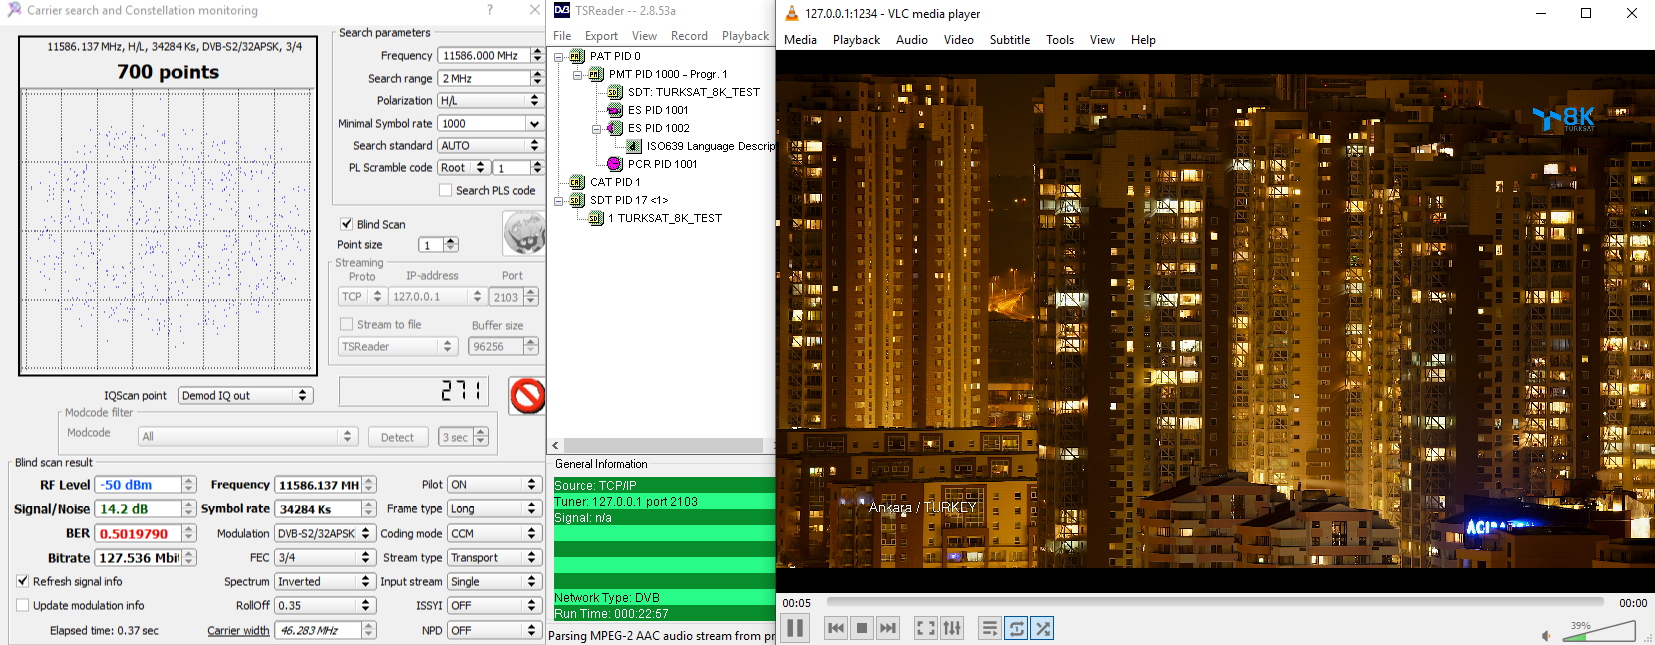Viewport: 1655px width, 645px height.
Task: Open Minimal Symbol rate dropdown
Action: click(534, 123)
